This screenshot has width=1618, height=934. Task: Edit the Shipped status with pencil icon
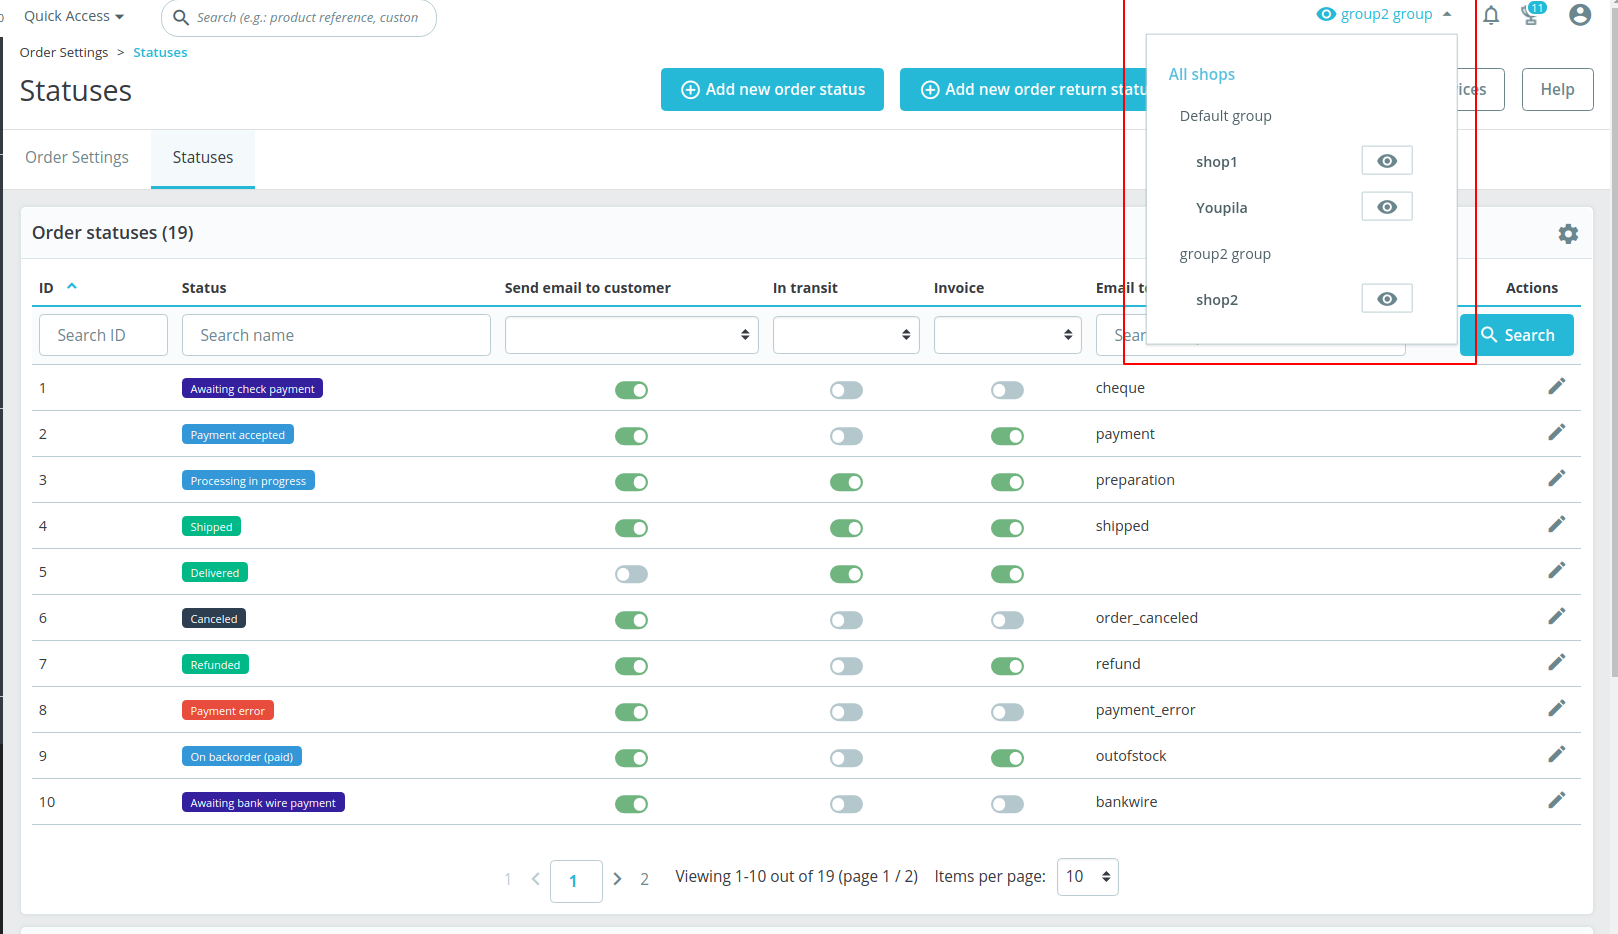pos(1556,523)
